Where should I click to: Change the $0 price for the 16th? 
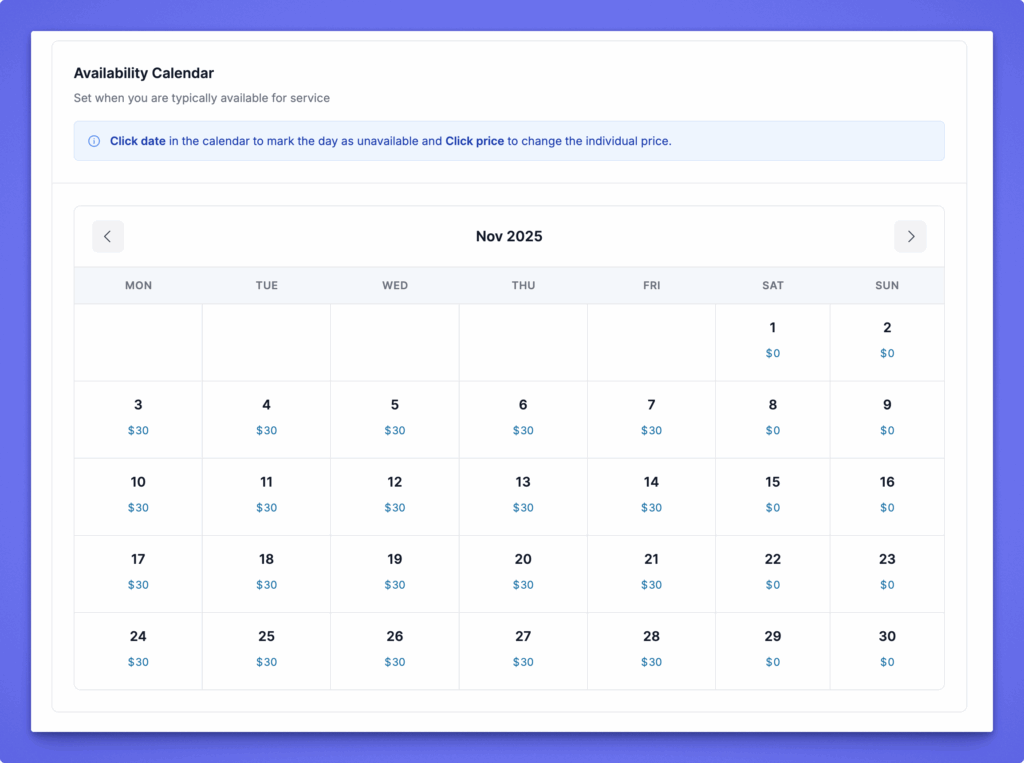click(887, 508)
